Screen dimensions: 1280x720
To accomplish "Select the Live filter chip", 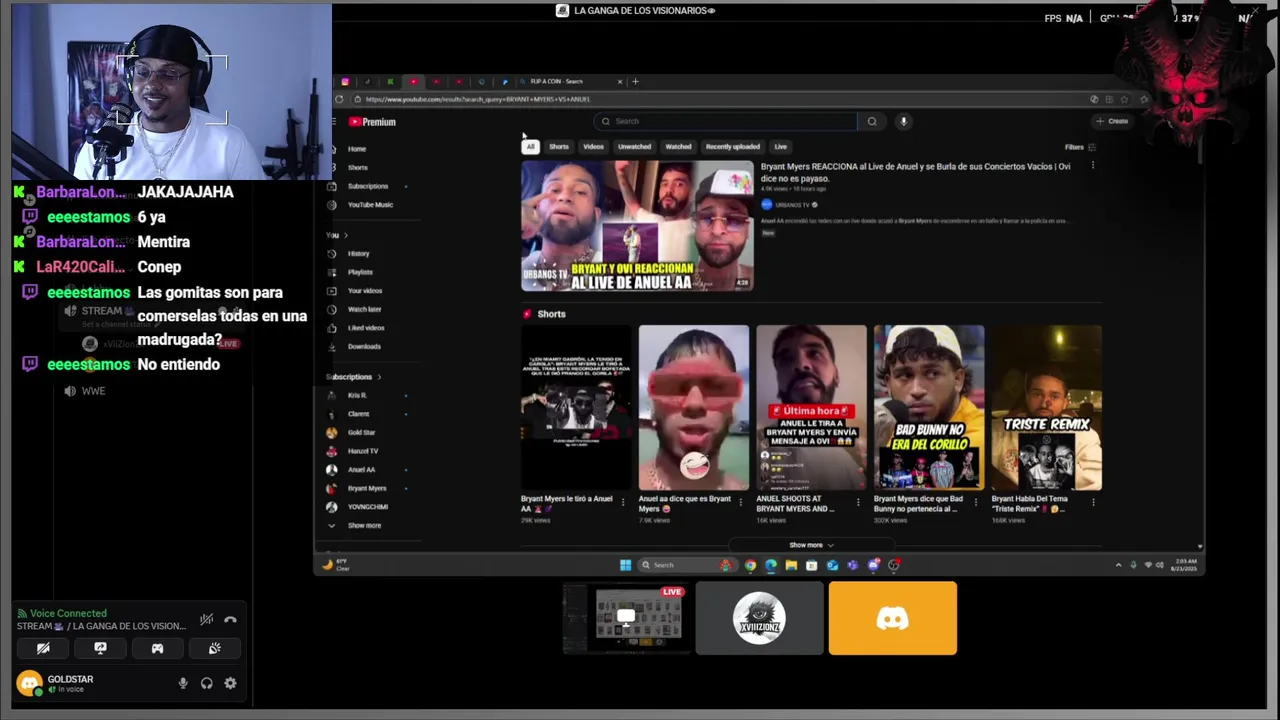I will click(780, 147).
